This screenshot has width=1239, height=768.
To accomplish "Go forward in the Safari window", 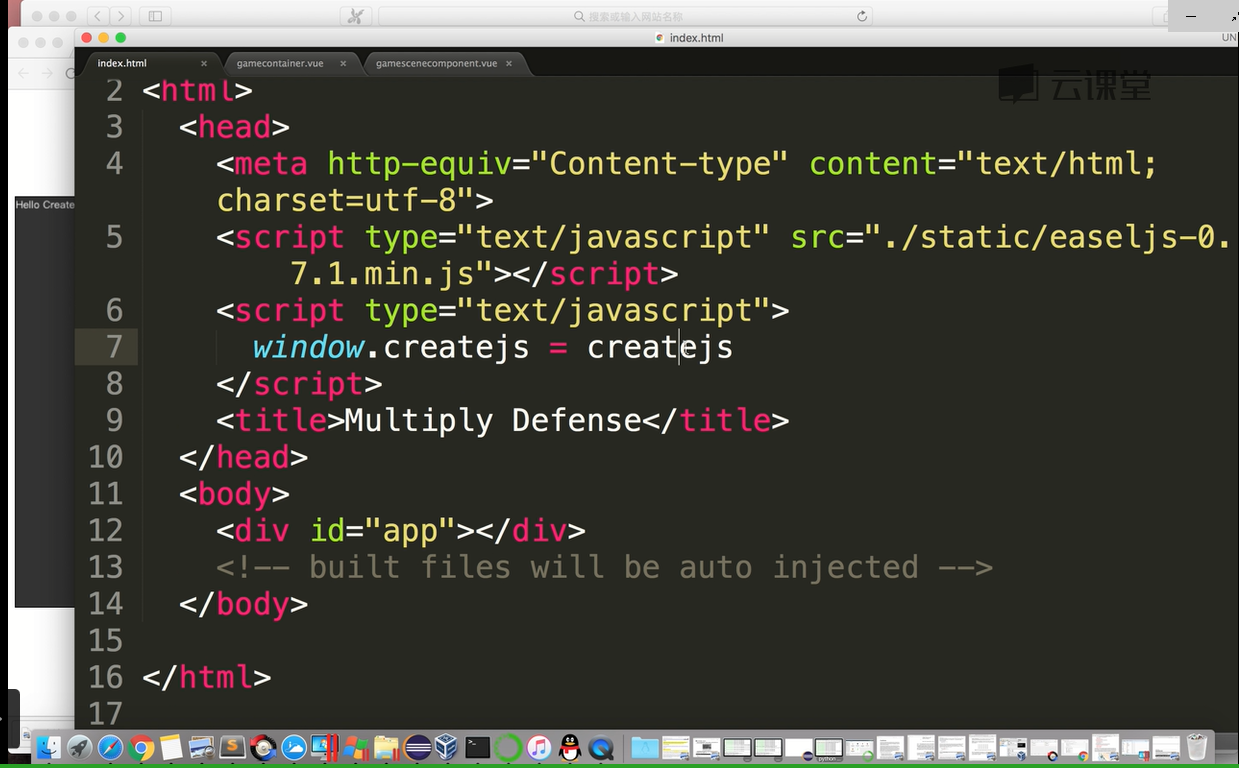I will click(121, 16).
